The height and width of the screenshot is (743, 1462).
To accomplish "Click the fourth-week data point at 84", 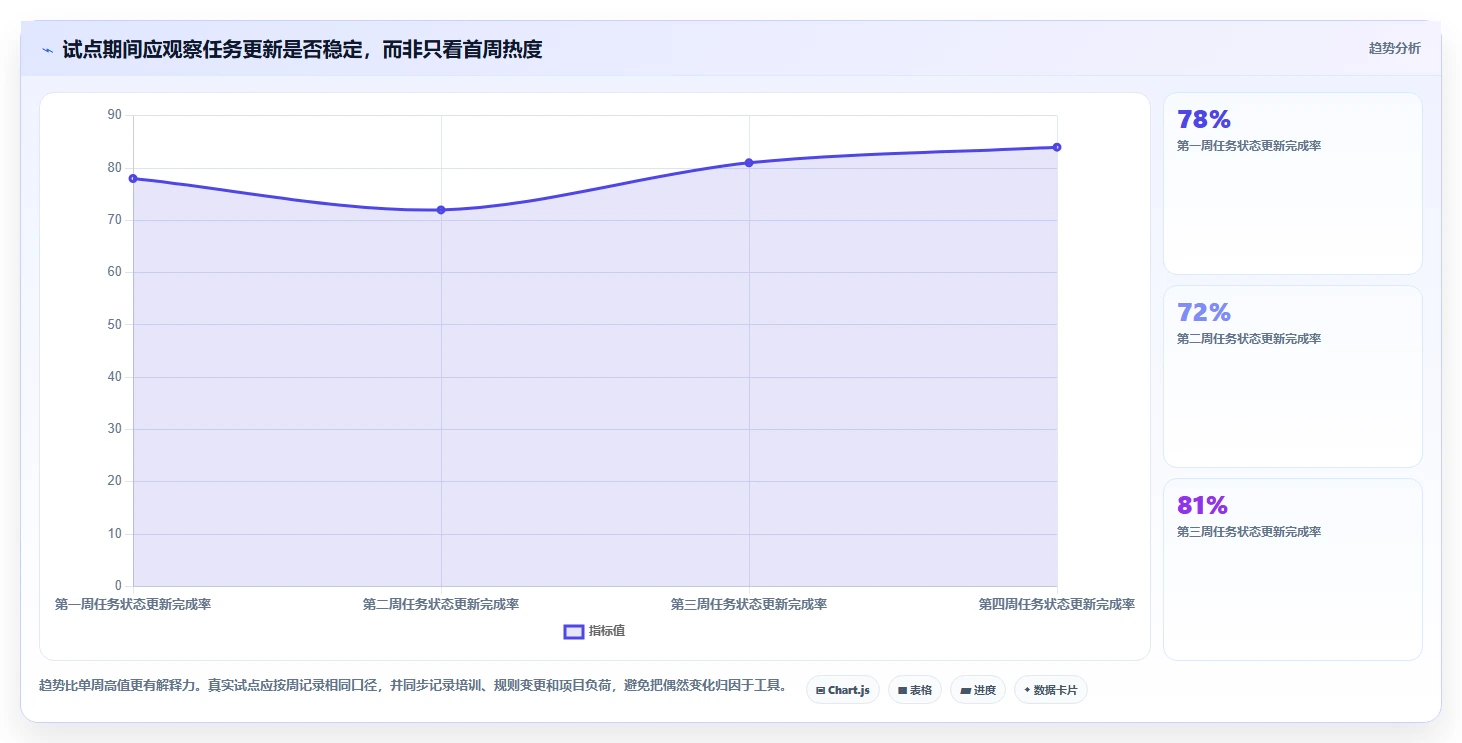I will 1057,147.
